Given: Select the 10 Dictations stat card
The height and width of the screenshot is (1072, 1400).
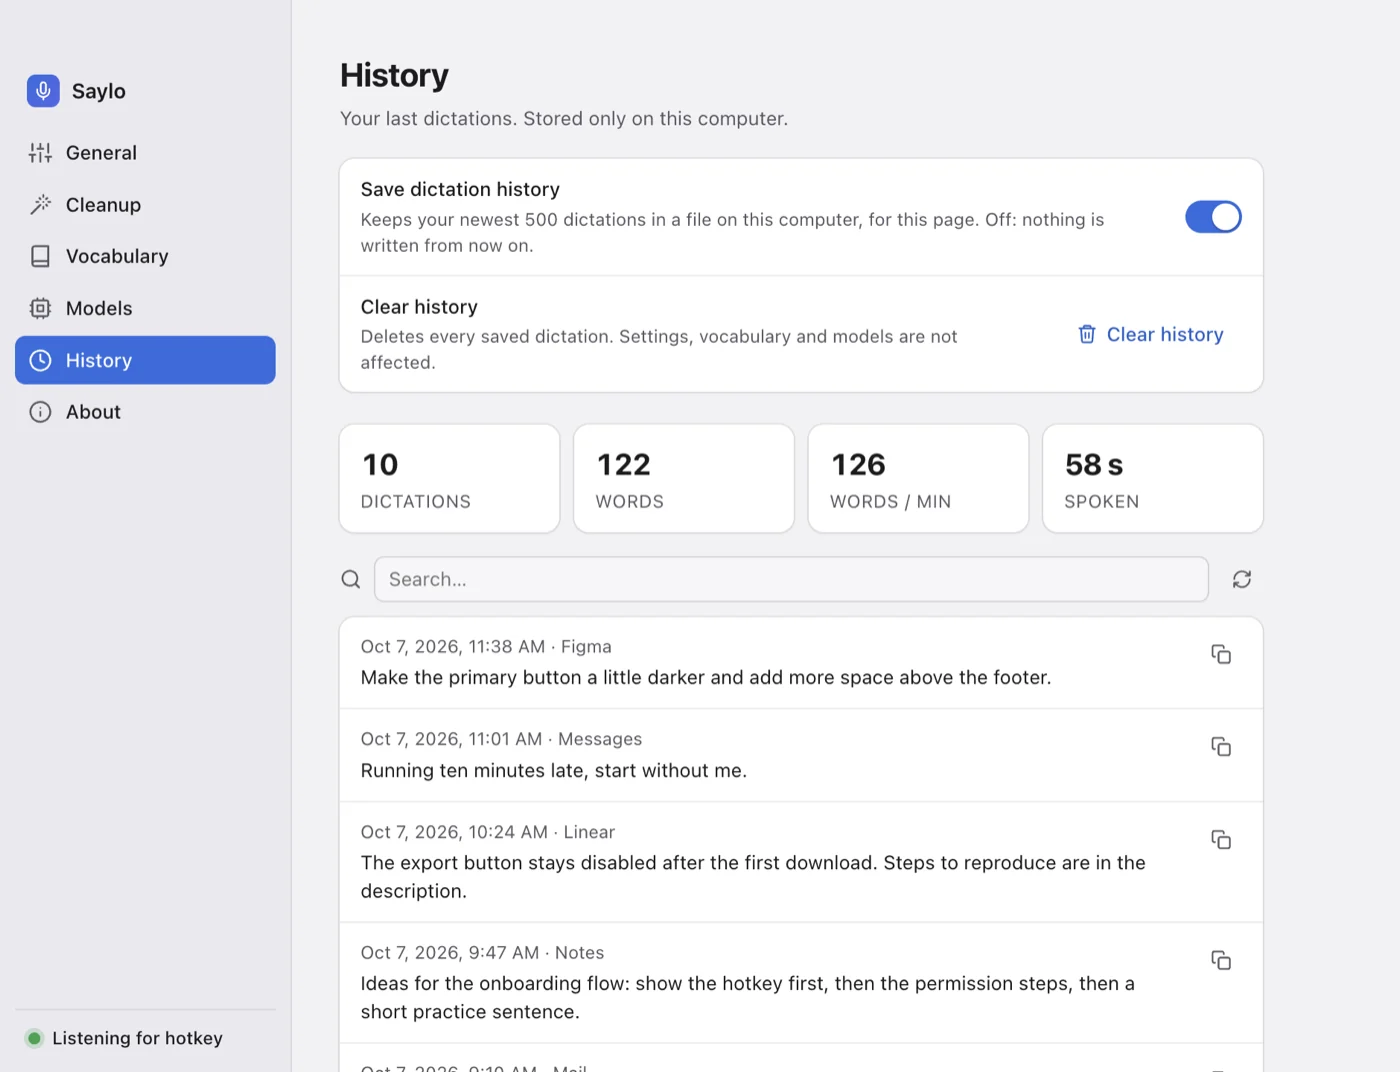Looking at the screenshot, I should click(x=449, y=479).
